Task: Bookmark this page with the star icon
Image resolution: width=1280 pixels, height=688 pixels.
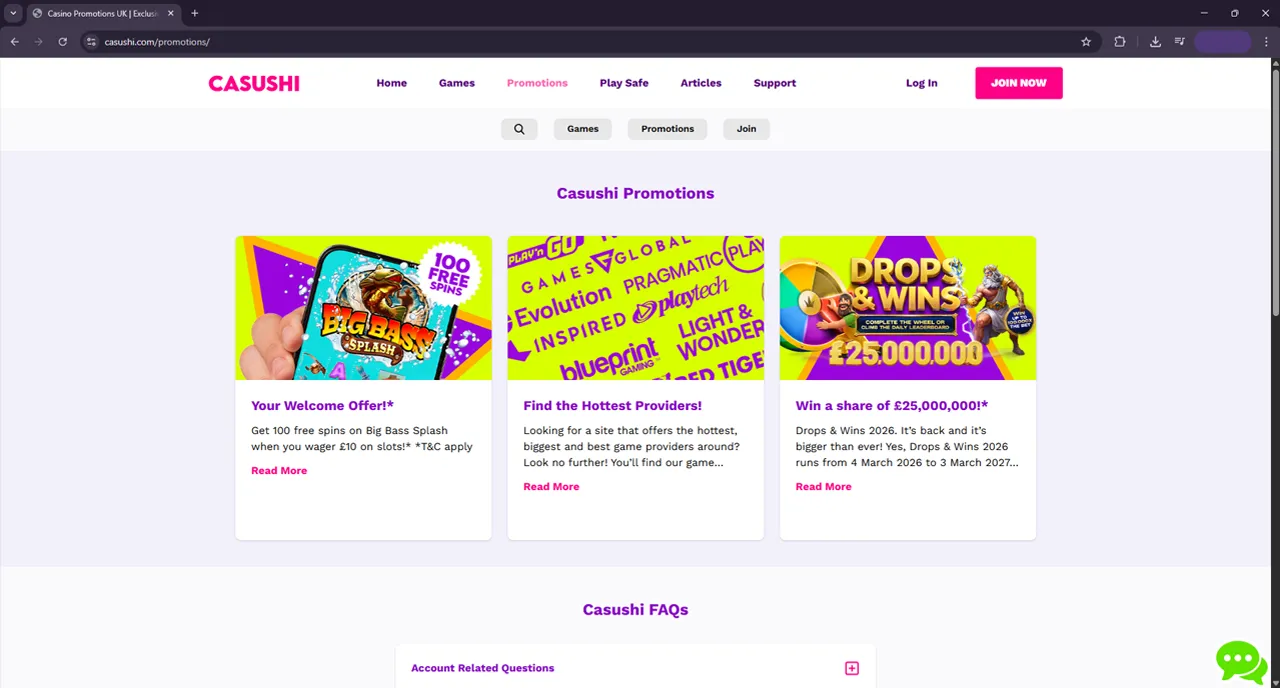Action: coord(1086,42)
